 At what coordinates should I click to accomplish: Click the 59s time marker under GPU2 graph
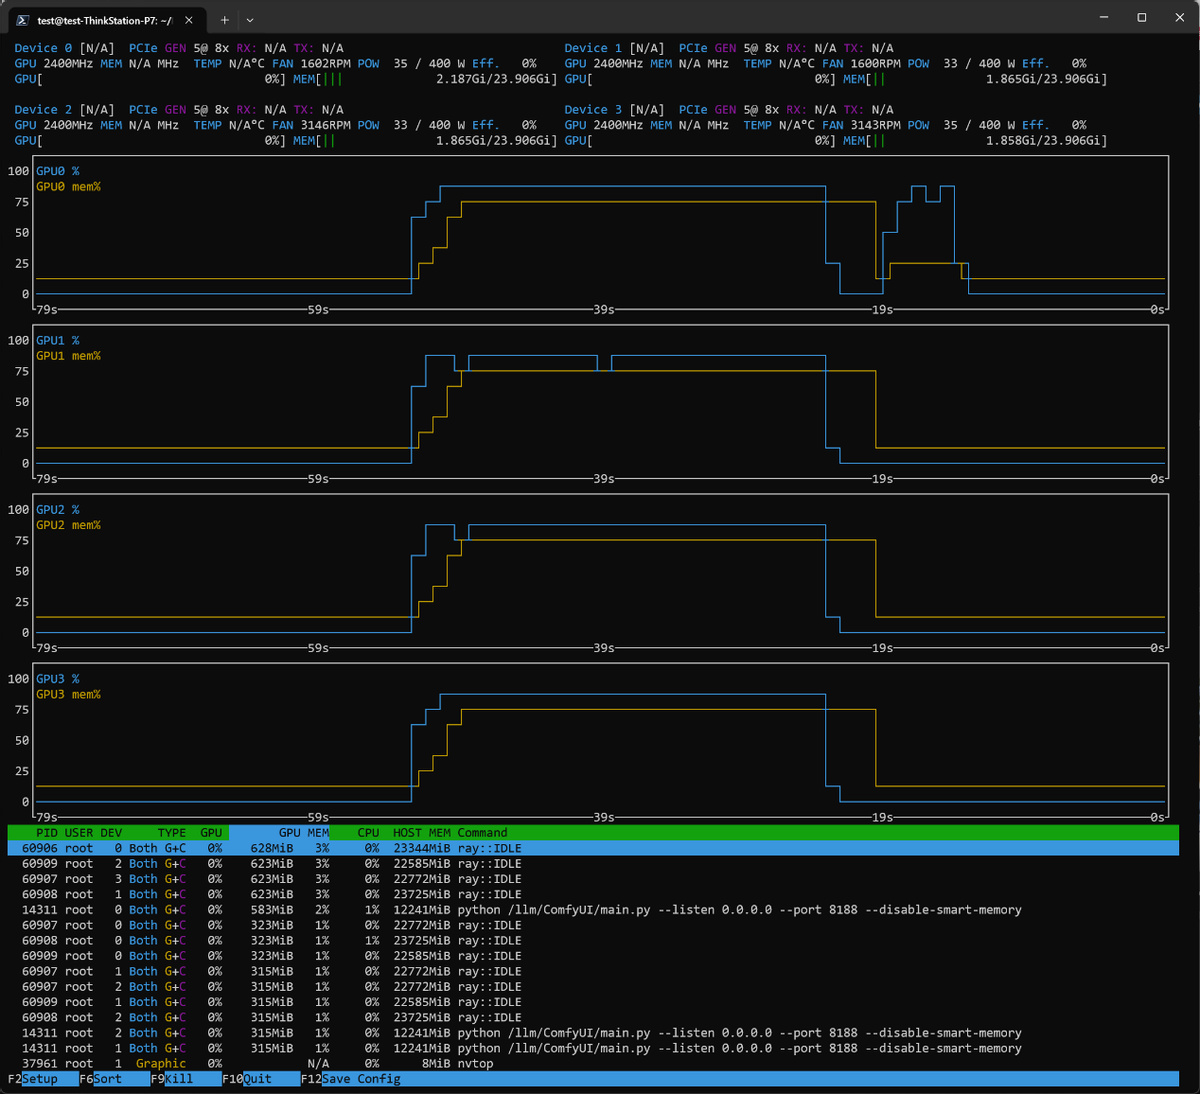[x=318, y=648]
